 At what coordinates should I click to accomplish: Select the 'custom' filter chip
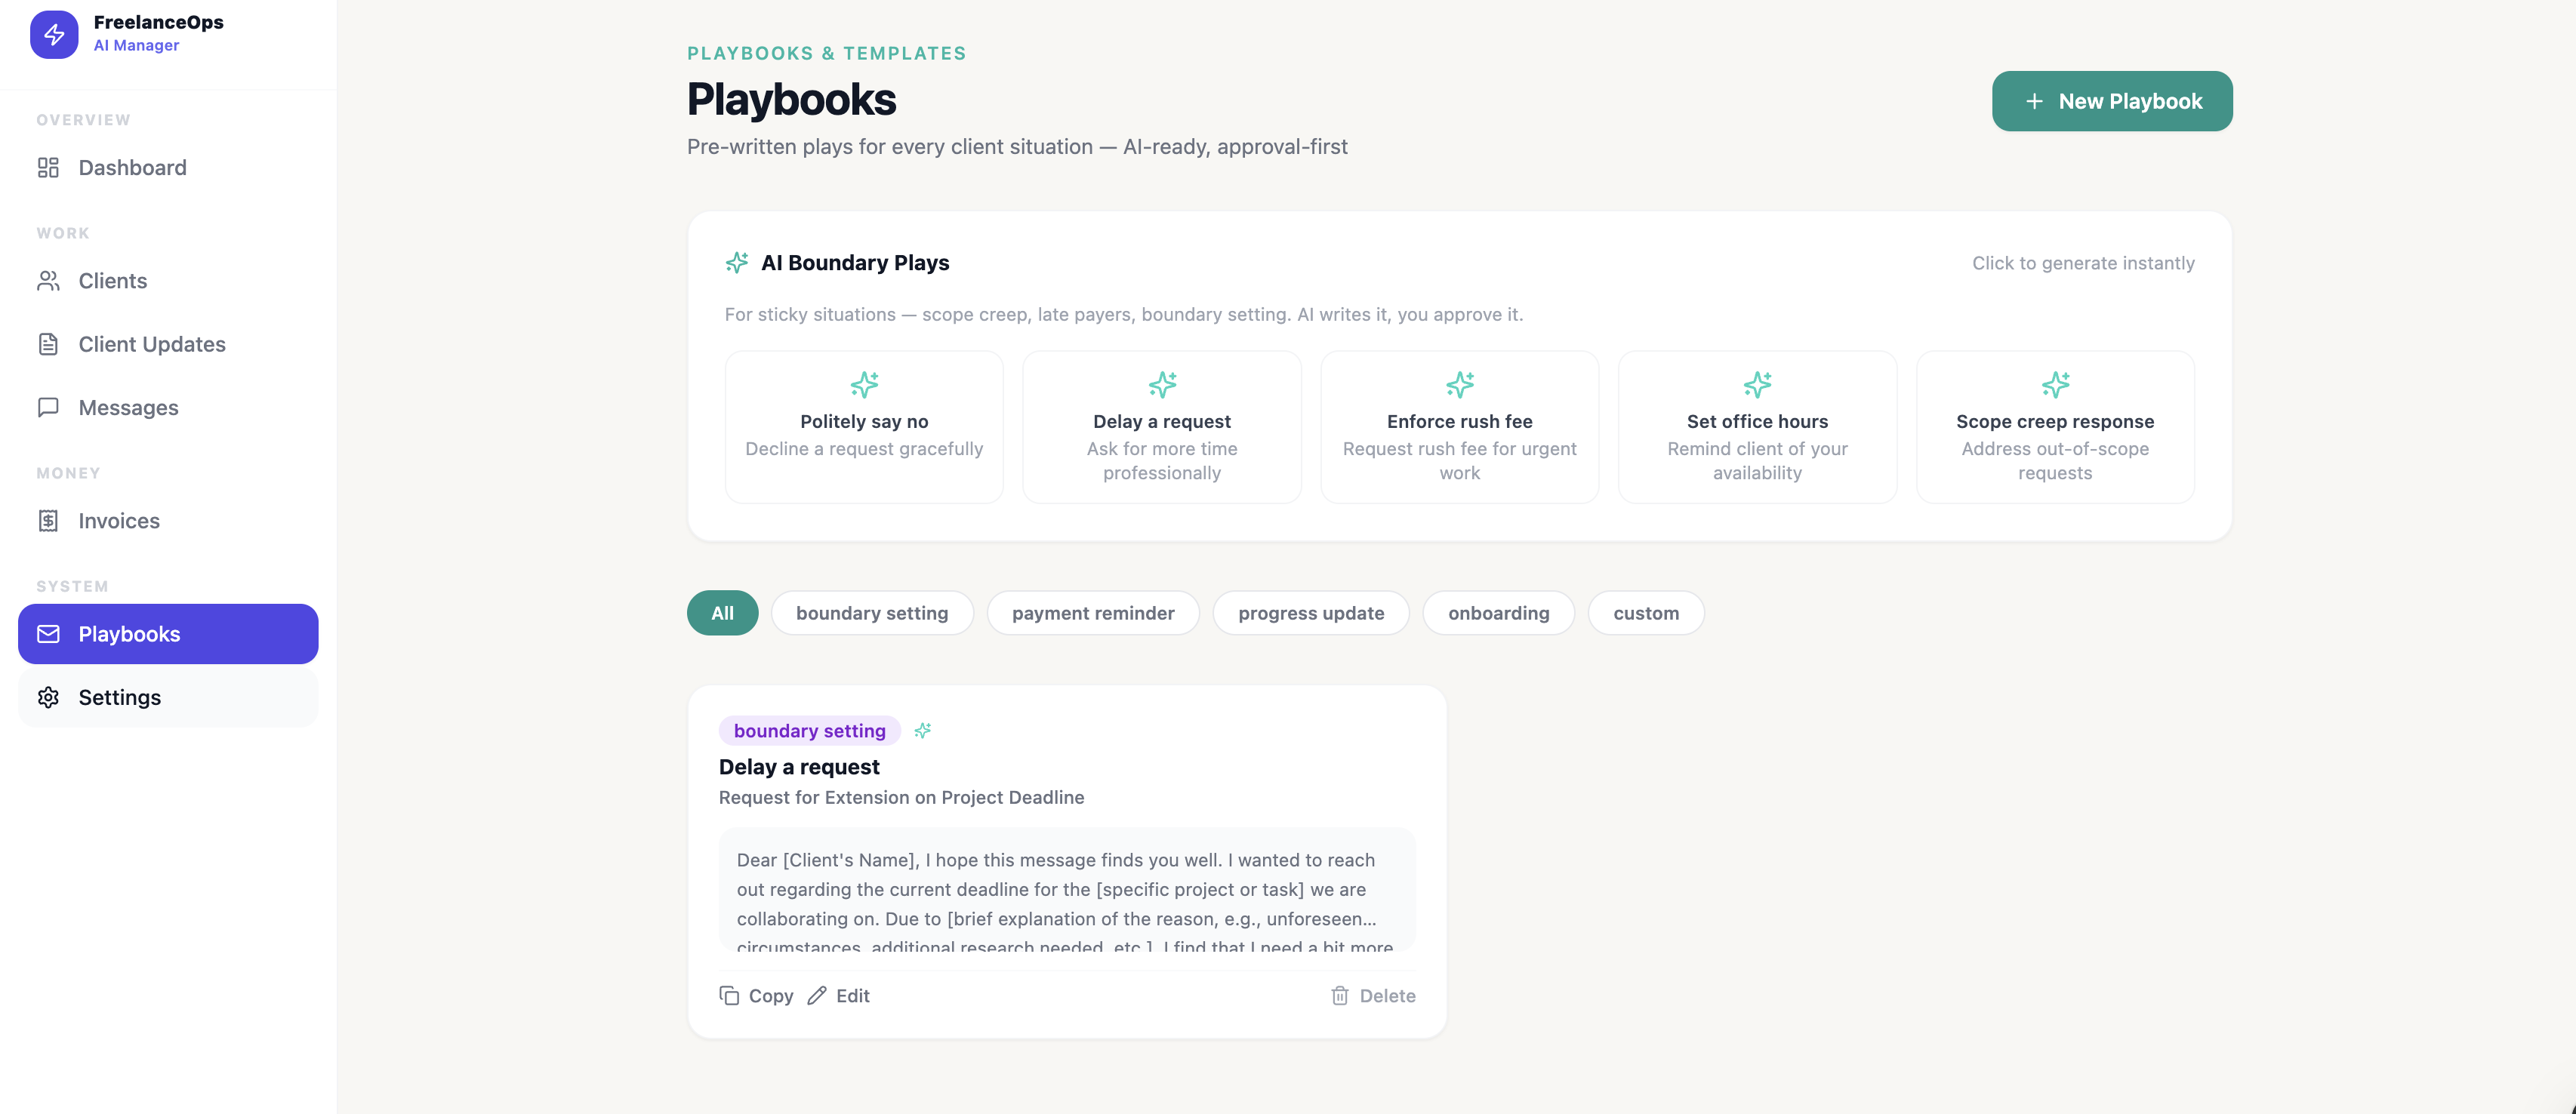pyautogui.click(x=1645, y=612)
